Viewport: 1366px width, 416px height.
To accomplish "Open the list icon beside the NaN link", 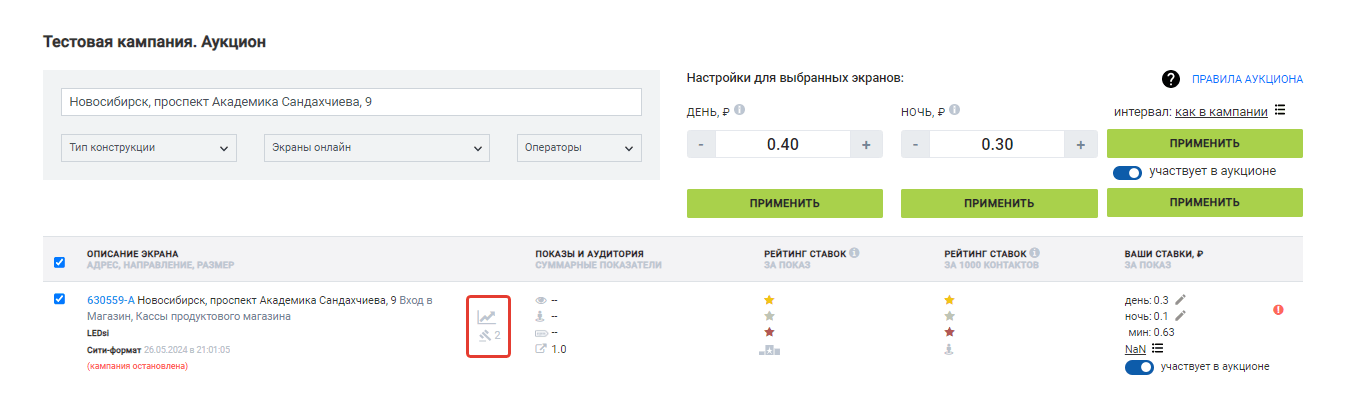I will point(1158,348).
